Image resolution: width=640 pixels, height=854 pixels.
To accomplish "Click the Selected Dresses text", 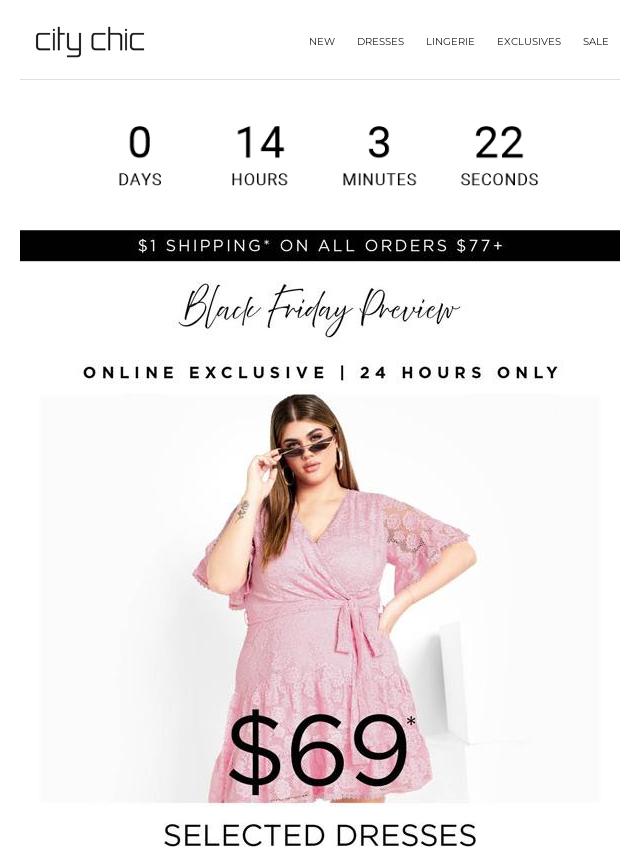I will [x=320, y=835].
